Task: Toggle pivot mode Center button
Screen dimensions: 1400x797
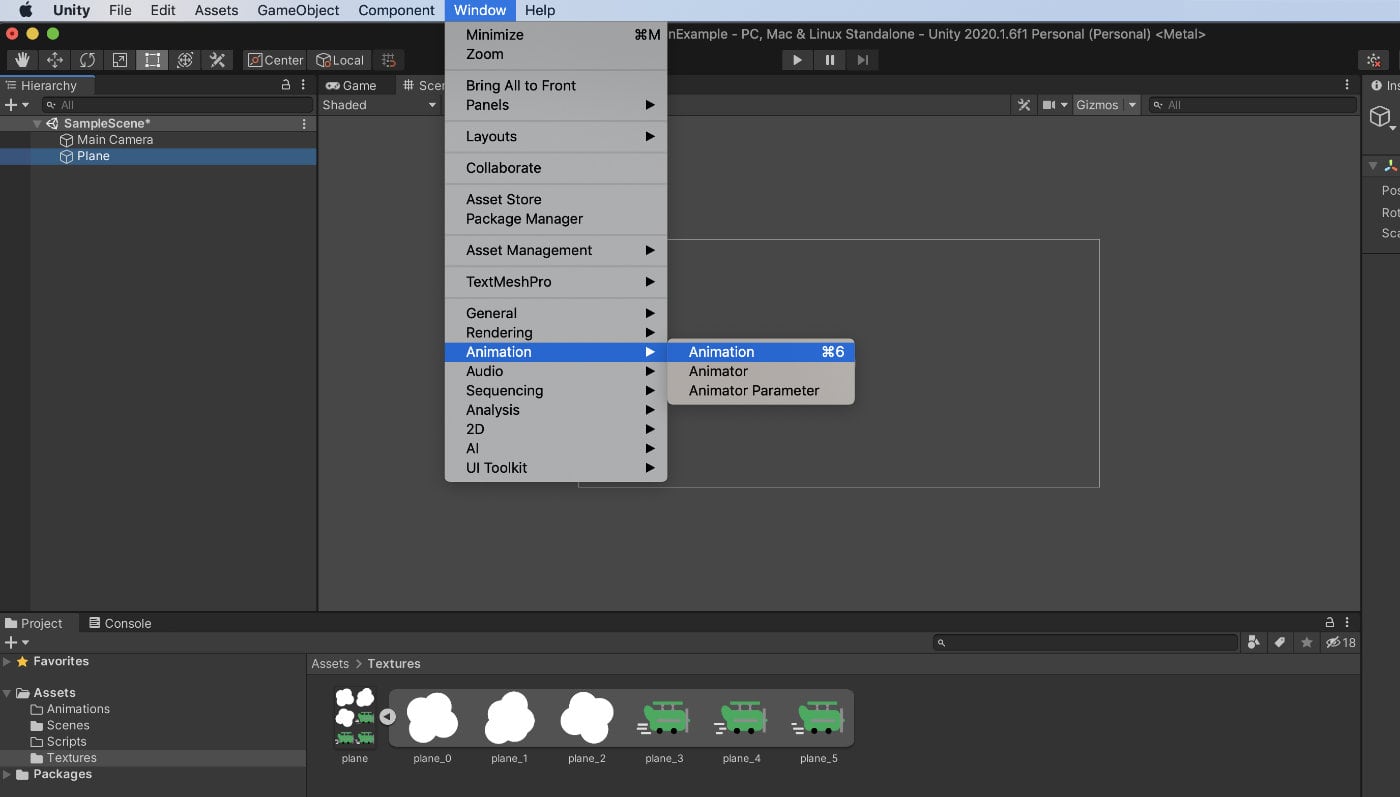Action: [x=275, y=60]
